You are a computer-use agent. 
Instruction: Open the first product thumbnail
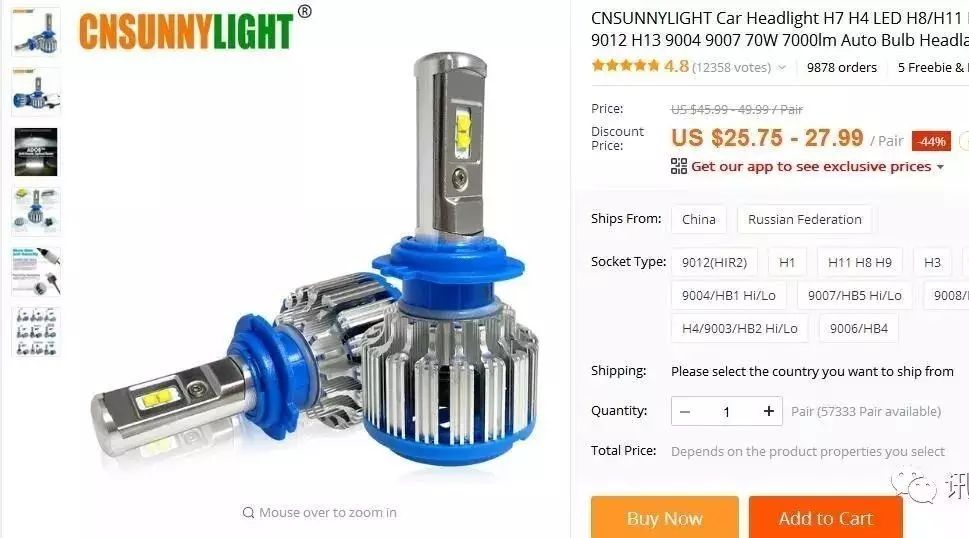pos(36,32)
